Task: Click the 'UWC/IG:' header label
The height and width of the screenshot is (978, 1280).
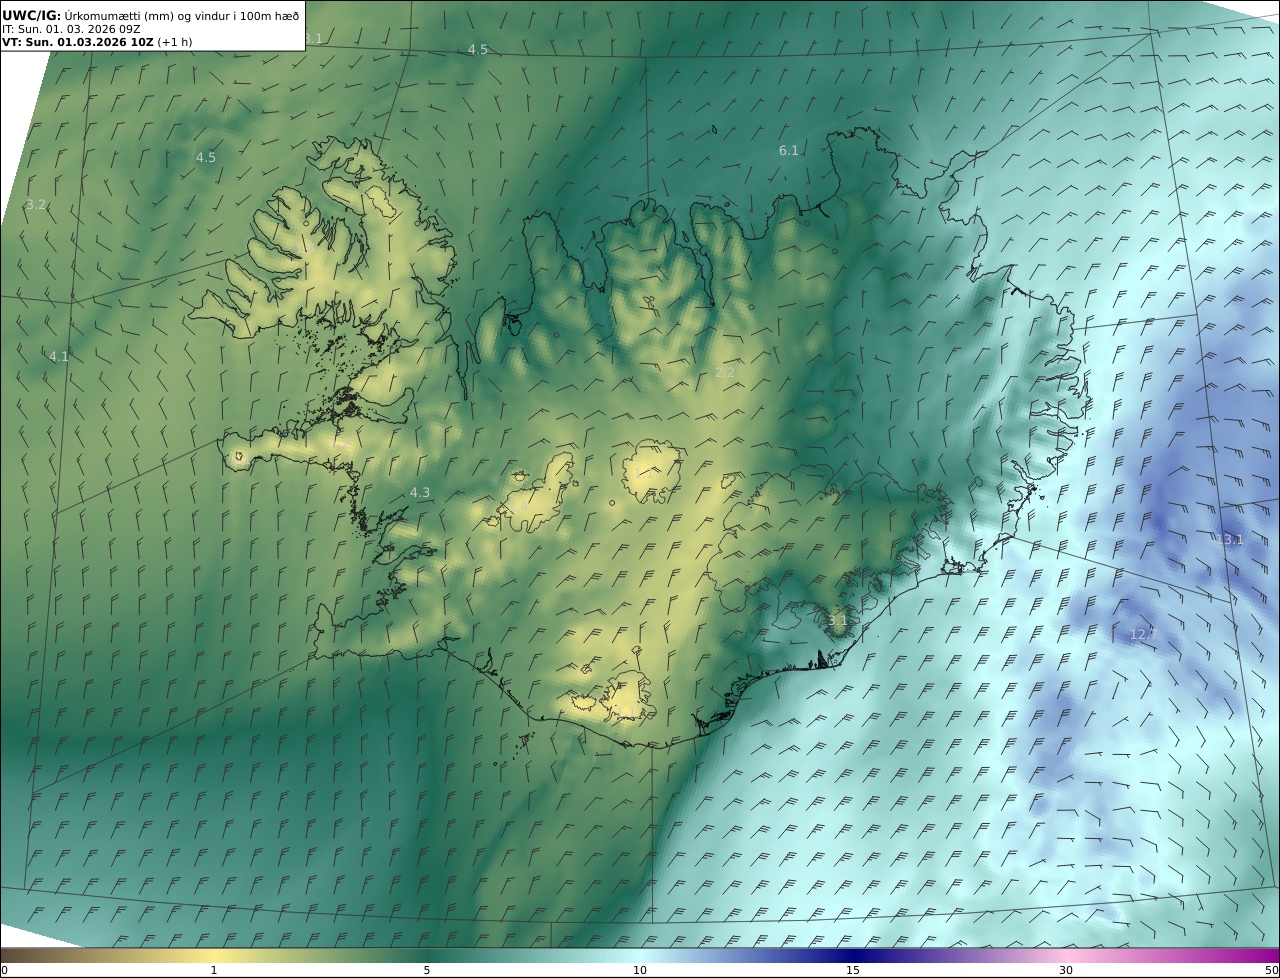Action: 32,15
